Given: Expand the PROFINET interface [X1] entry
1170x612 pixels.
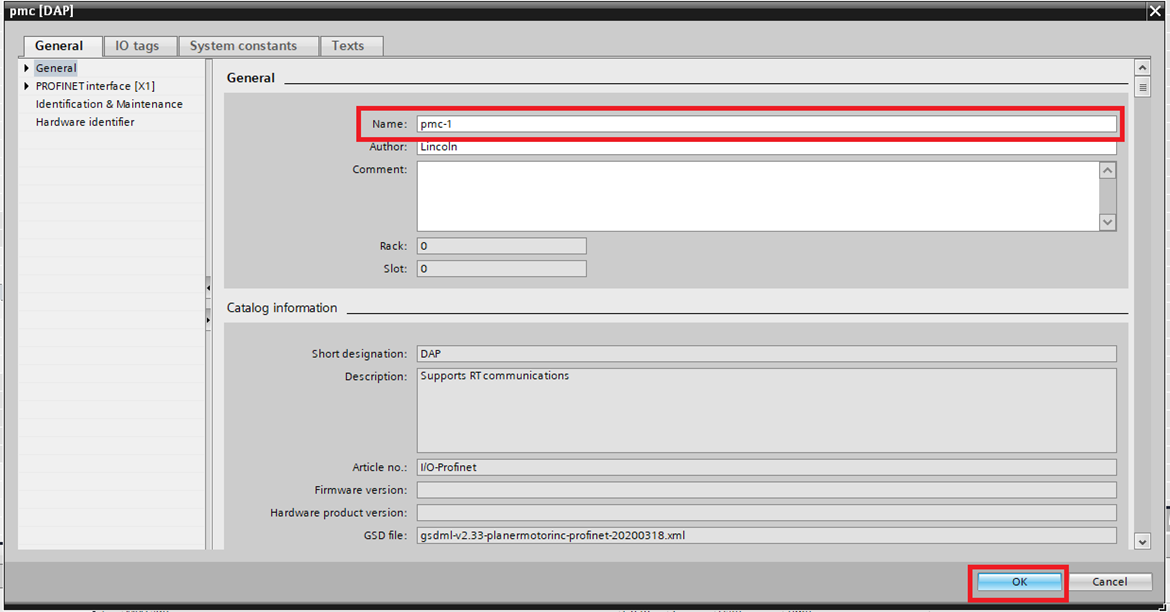Looking at the screenshot, I should (25, 85).
